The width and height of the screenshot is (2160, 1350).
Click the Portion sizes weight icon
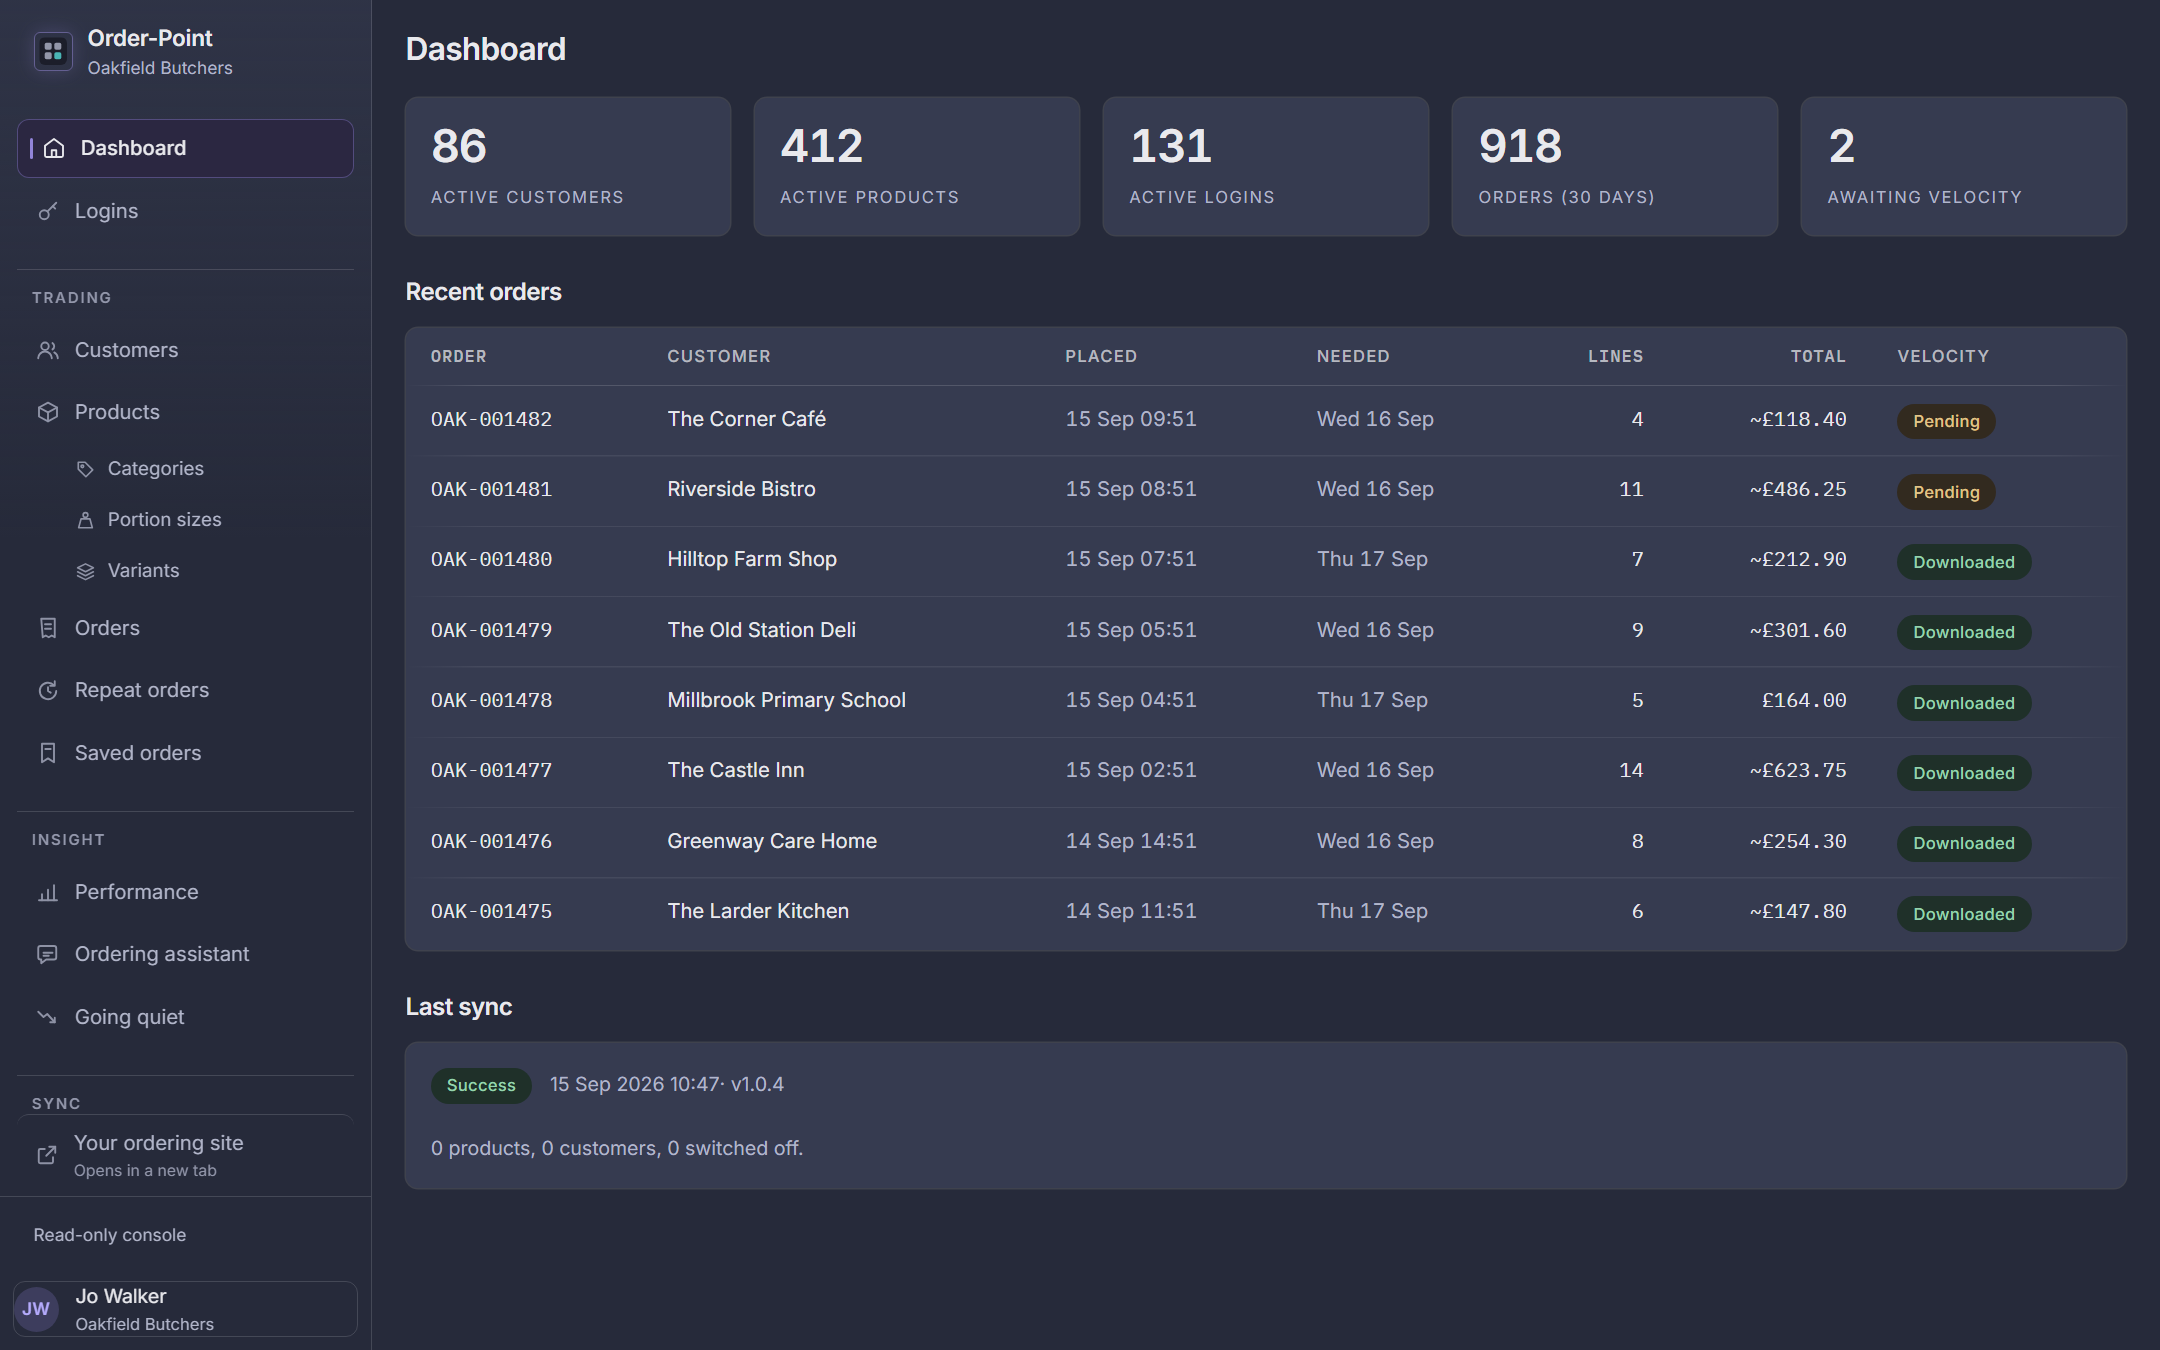[85, 520]
